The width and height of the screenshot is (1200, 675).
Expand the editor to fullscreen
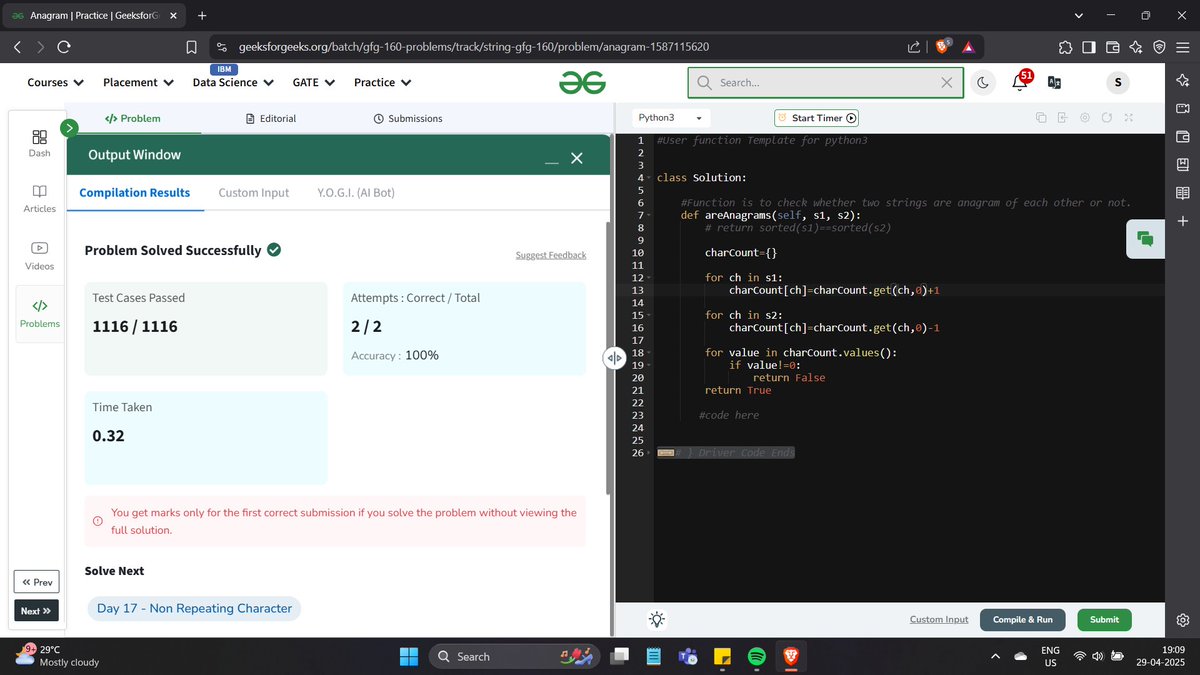click(1129, 118)
